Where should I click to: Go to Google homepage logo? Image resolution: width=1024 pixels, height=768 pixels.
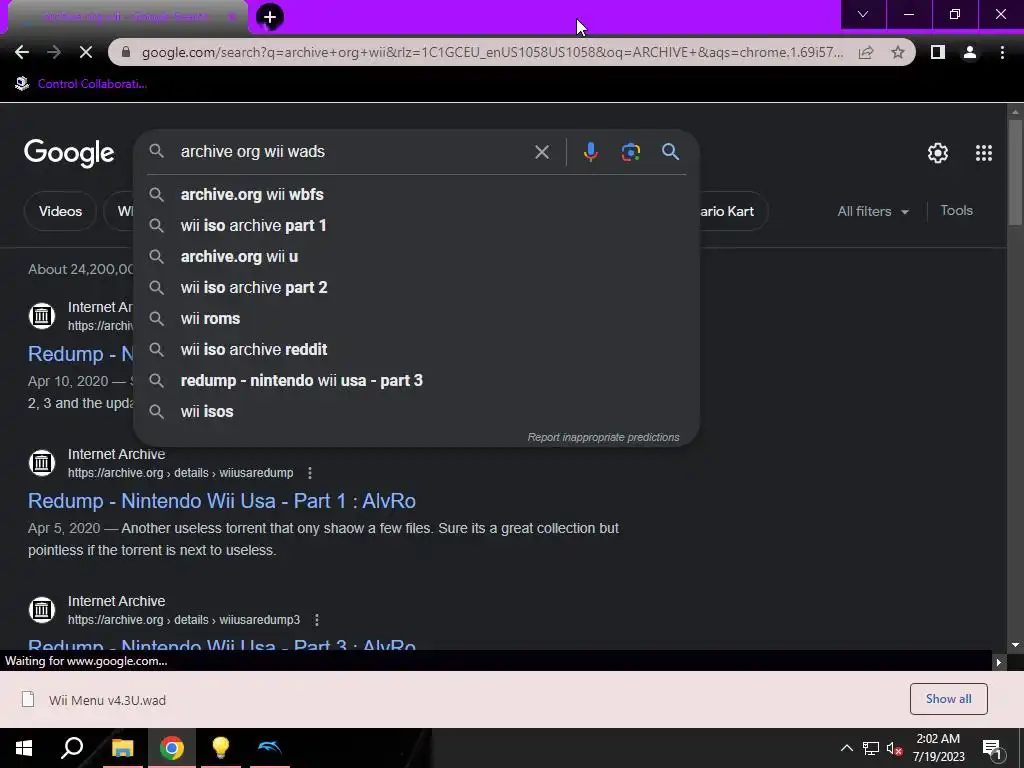click(69, 153)
